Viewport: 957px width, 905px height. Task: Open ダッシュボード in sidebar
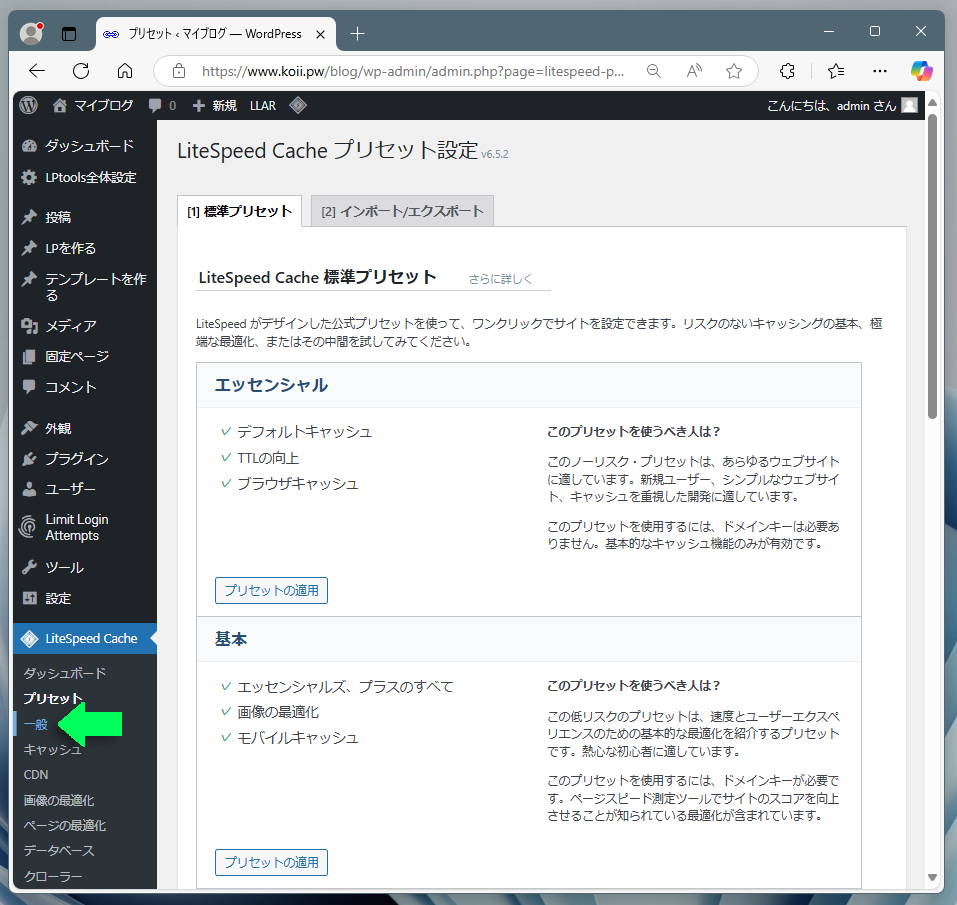tap(85, 146)
